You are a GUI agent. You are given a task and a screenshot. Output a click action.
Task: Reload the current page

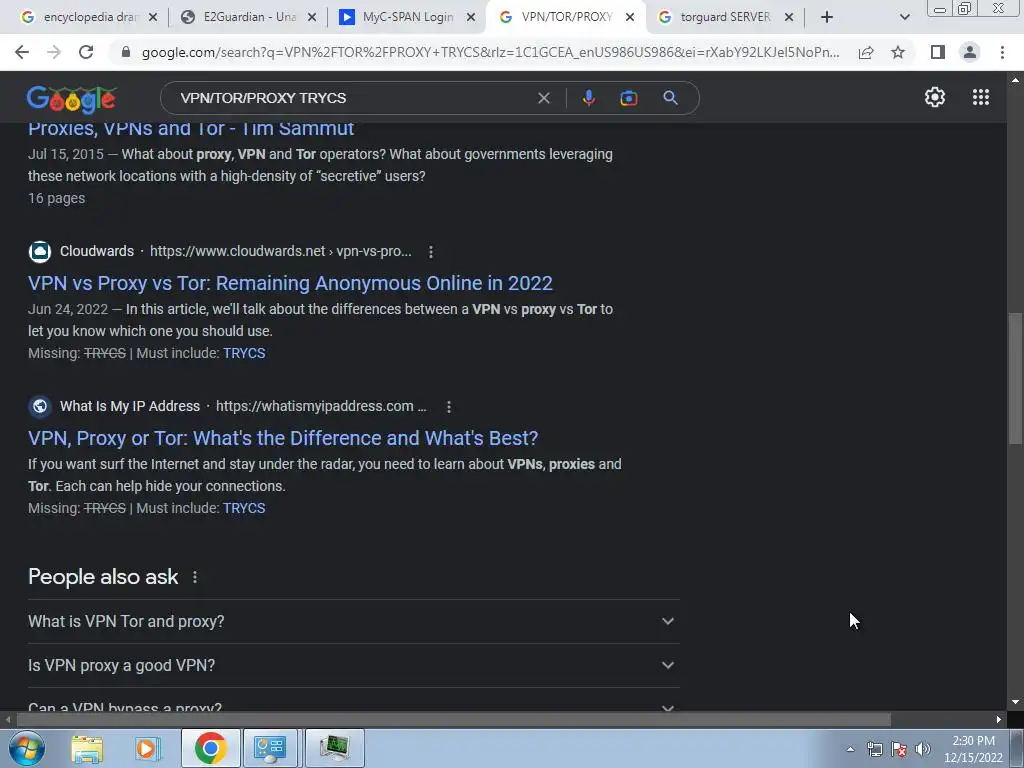86,52
